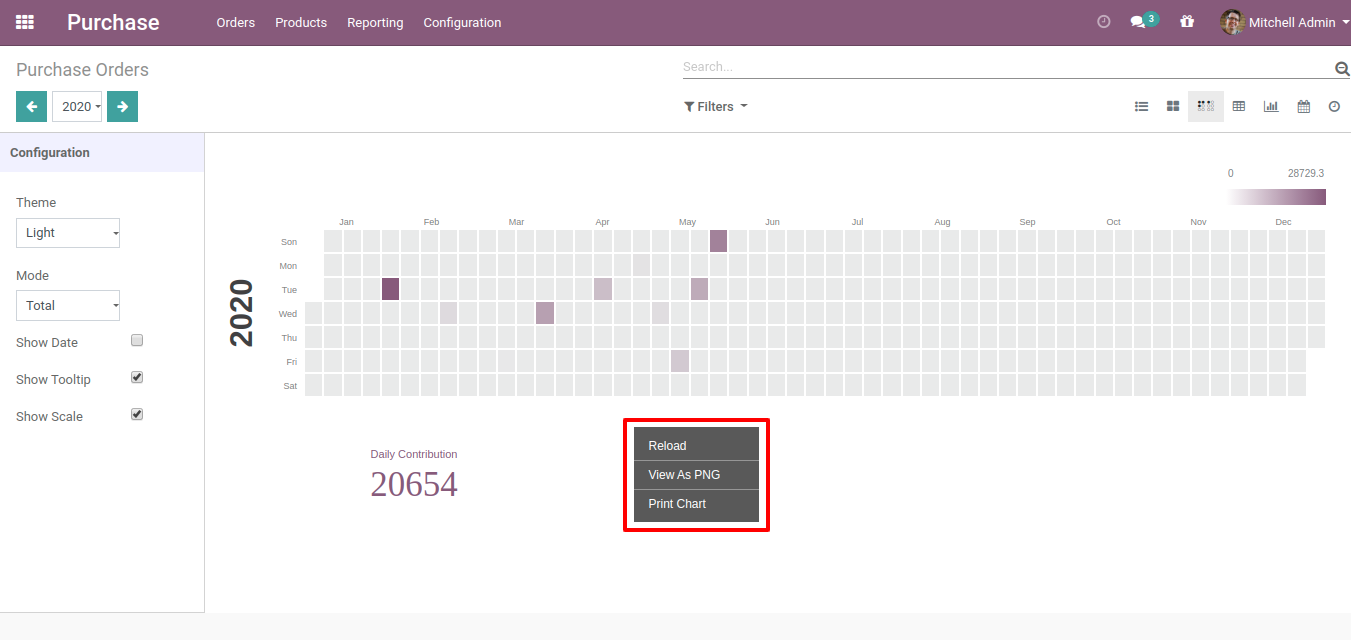
Task: Open the apps grid menu icon
Action: click(x=25, y=22)
